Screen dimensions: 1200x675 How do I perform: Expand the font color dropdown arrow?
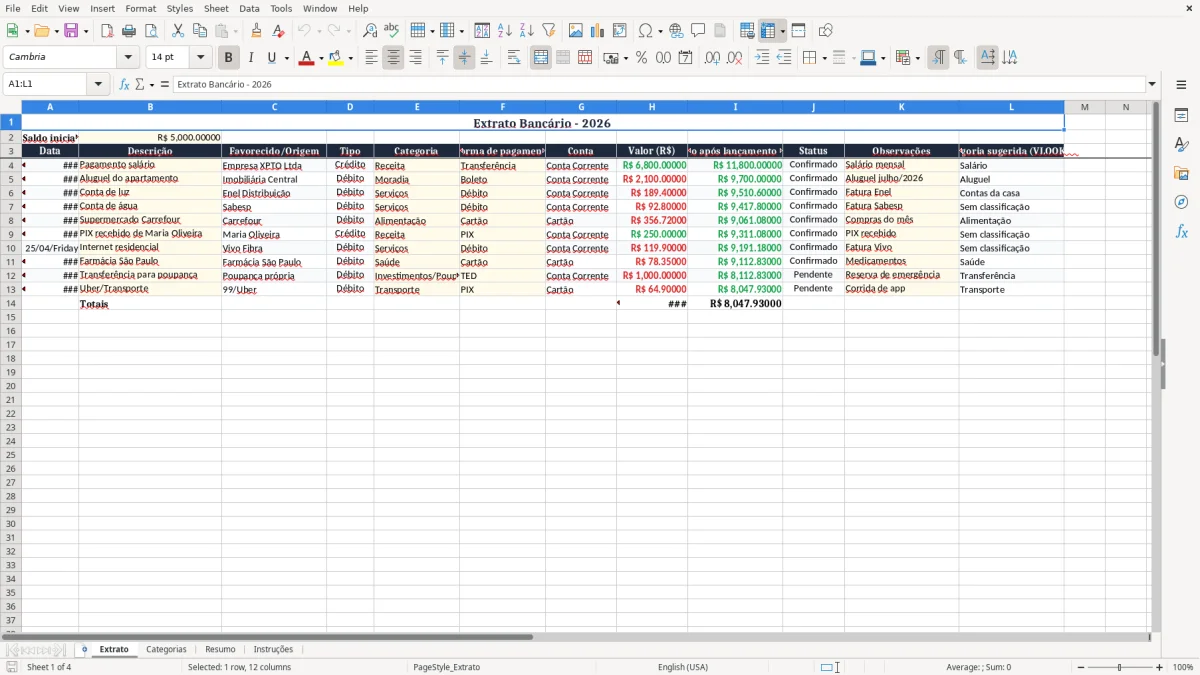point(320,58)
